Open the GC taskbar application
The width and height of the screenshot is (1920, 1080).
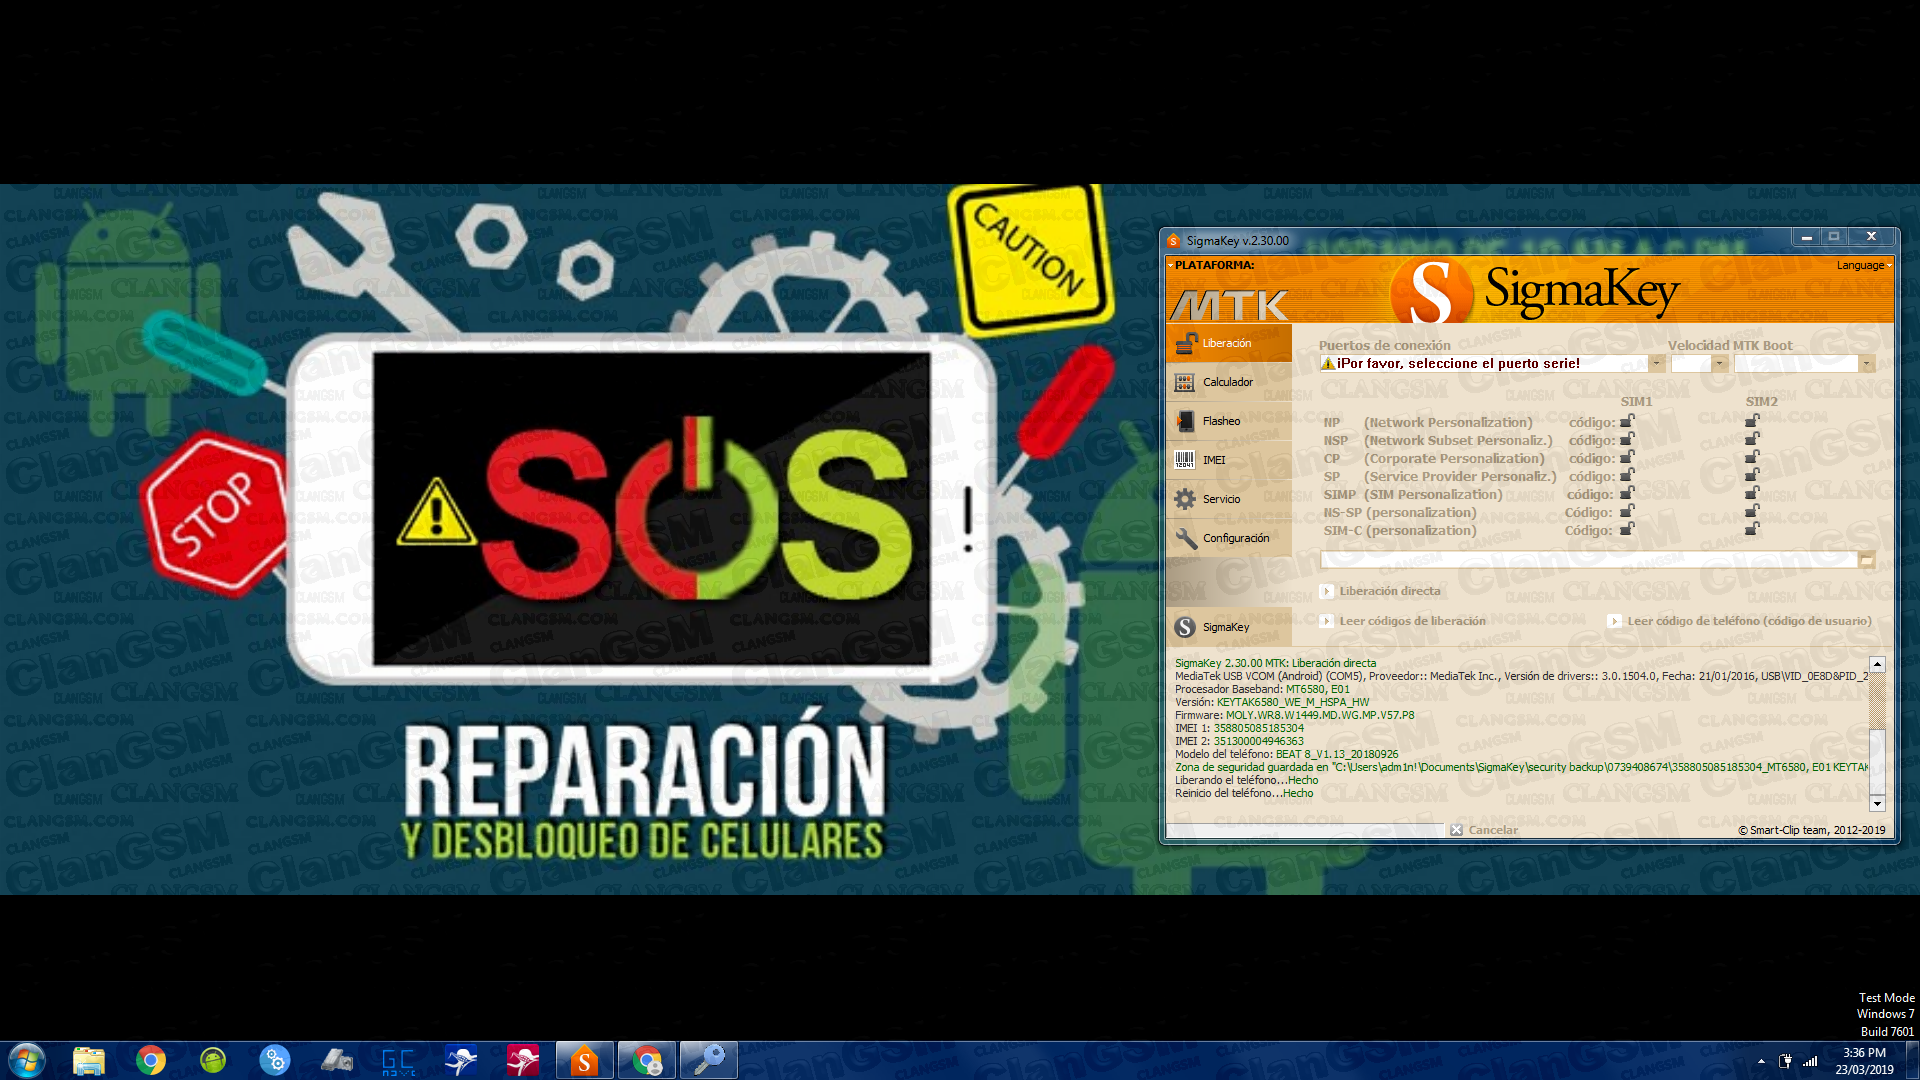399,1060
